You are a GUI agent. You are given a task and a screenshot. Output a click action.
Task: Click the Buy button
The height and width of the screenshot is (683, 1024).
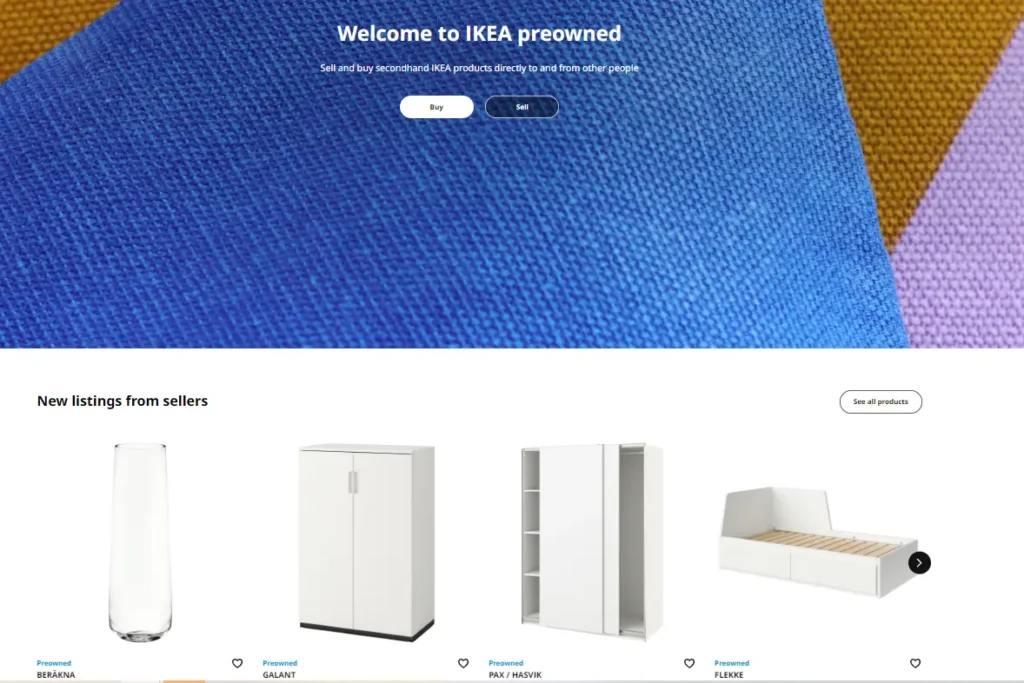coord(436,107)
